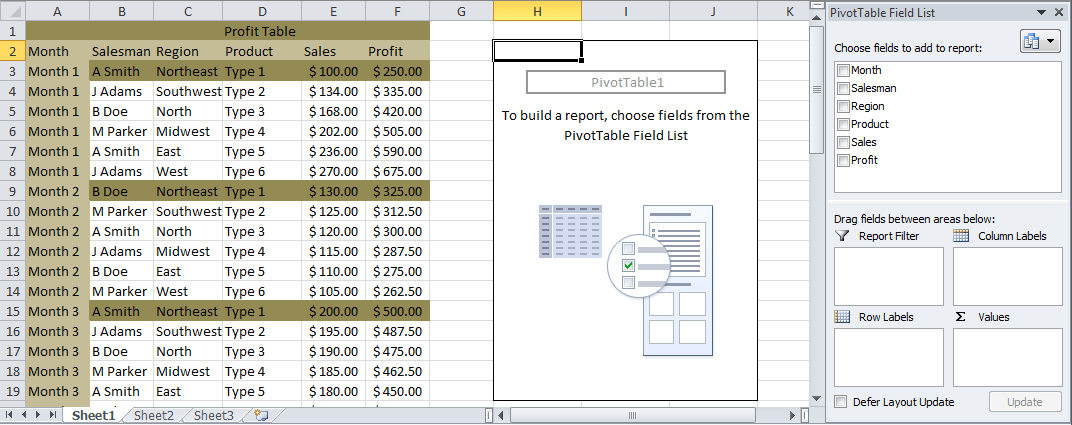
Task: Open the PivotTable Field List pane options arrow
Action: (1041, 12)
